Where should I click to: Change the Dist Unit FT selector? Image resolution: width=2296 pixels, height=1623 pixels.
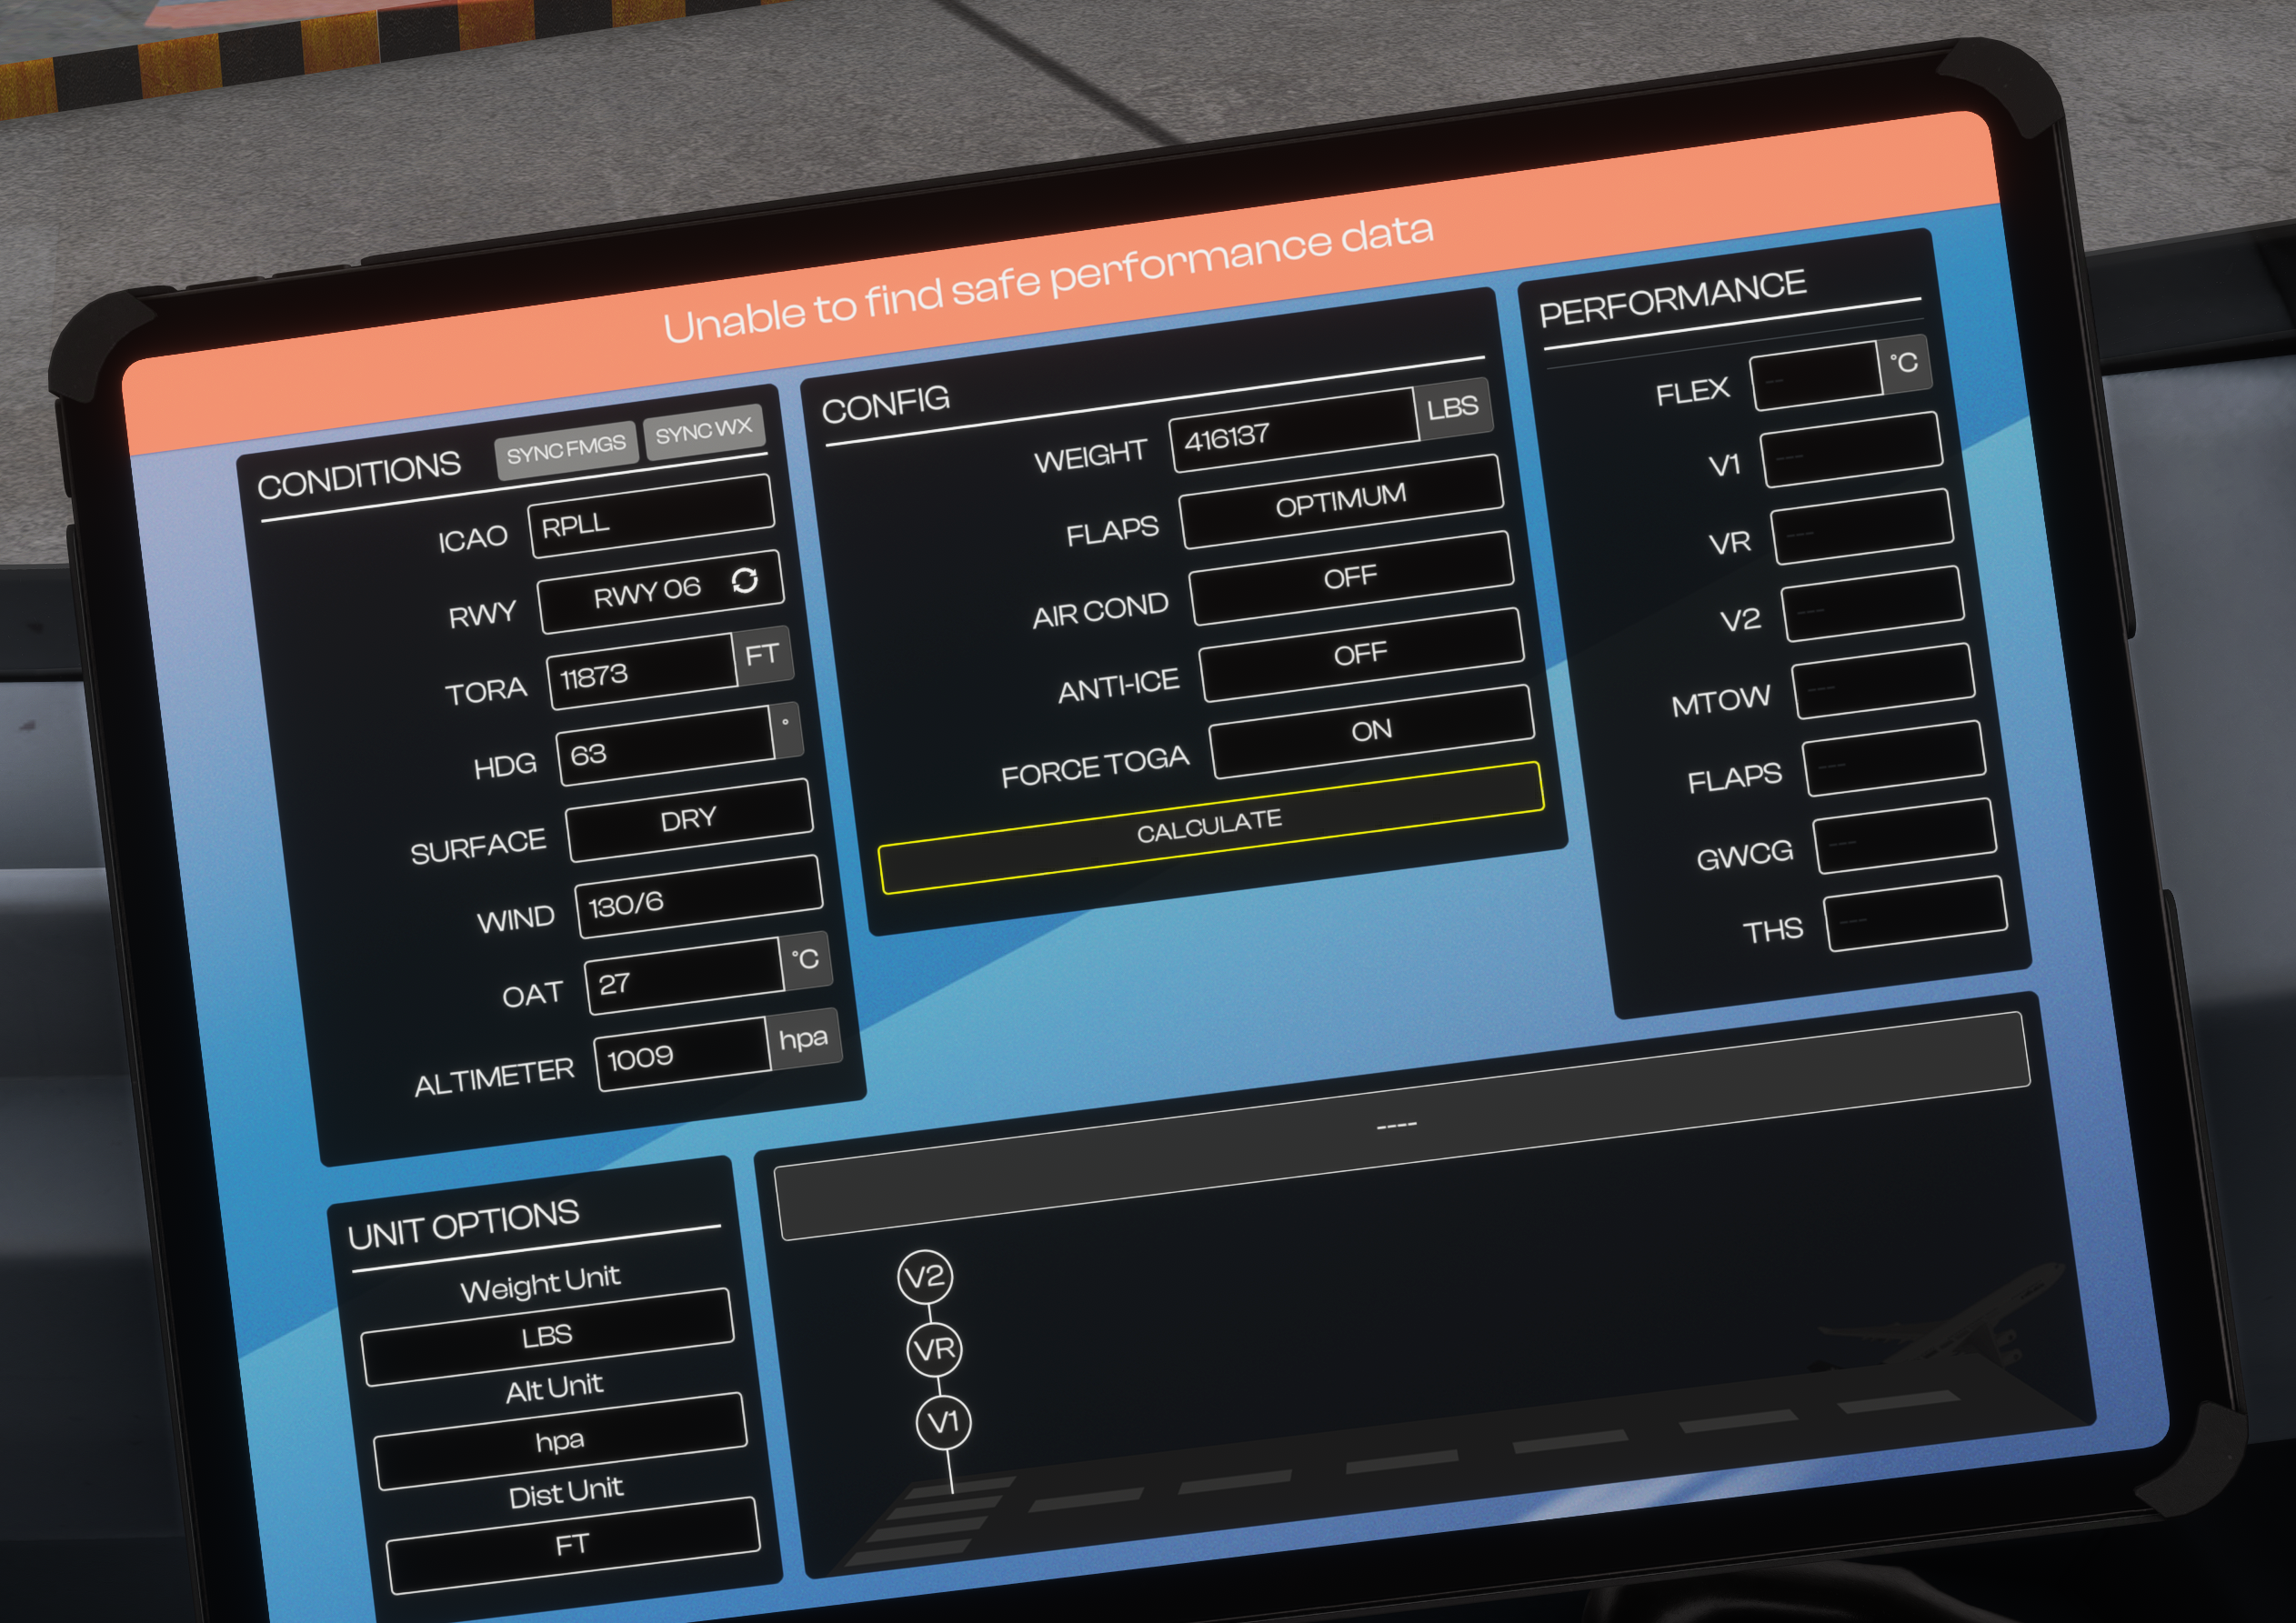pos(572,1545)
